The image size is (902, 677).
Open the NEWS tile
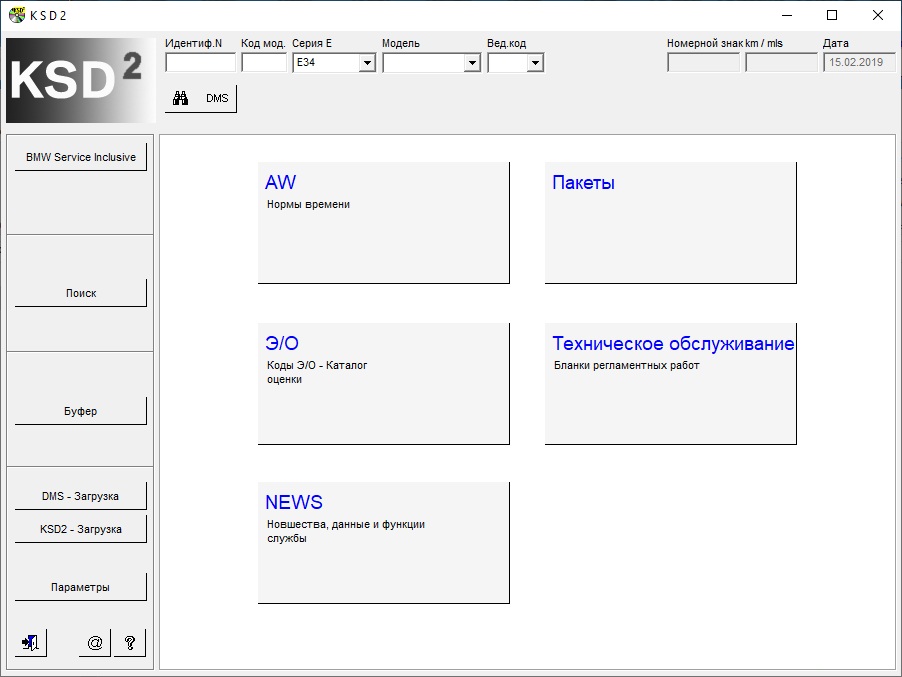[383, 543]
